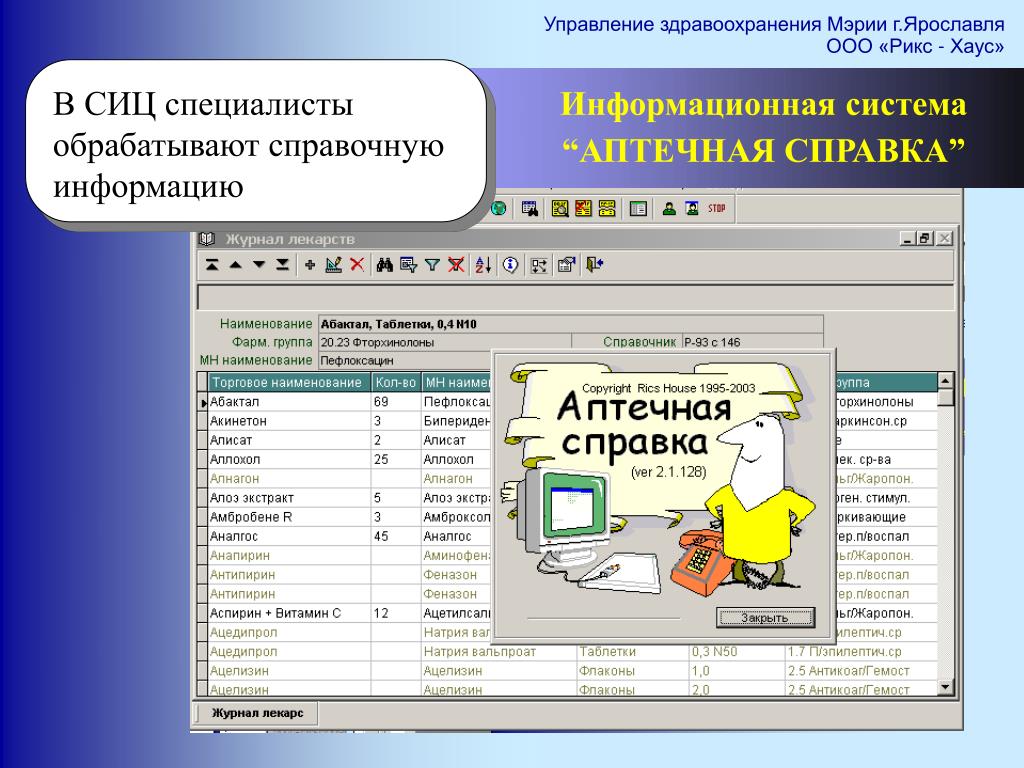The width and height of the screenshot is (1024, 768).
Task: Select the Аспирин + Витамин С row
Action: click(x=346, y=613)
